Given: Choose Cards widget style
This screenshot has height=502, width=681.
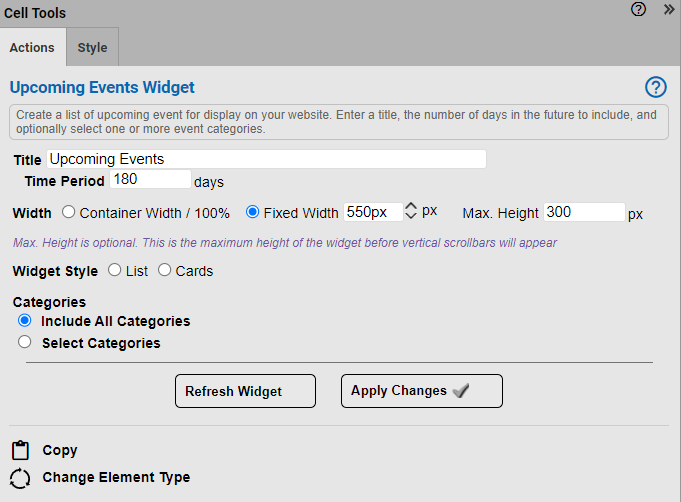Looking at the screenshot, I should (x=165, y=271).
